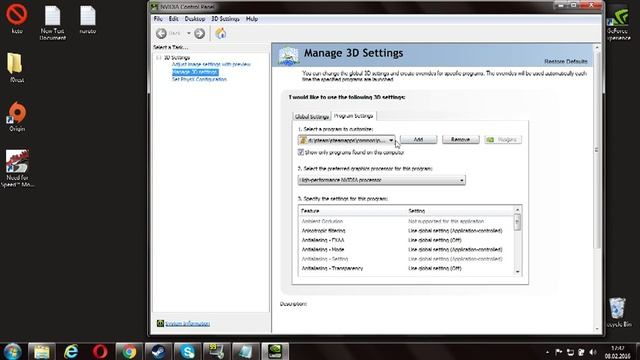Open the Help menu
This screenshot has height=360, width=640.
coord(252,19)
